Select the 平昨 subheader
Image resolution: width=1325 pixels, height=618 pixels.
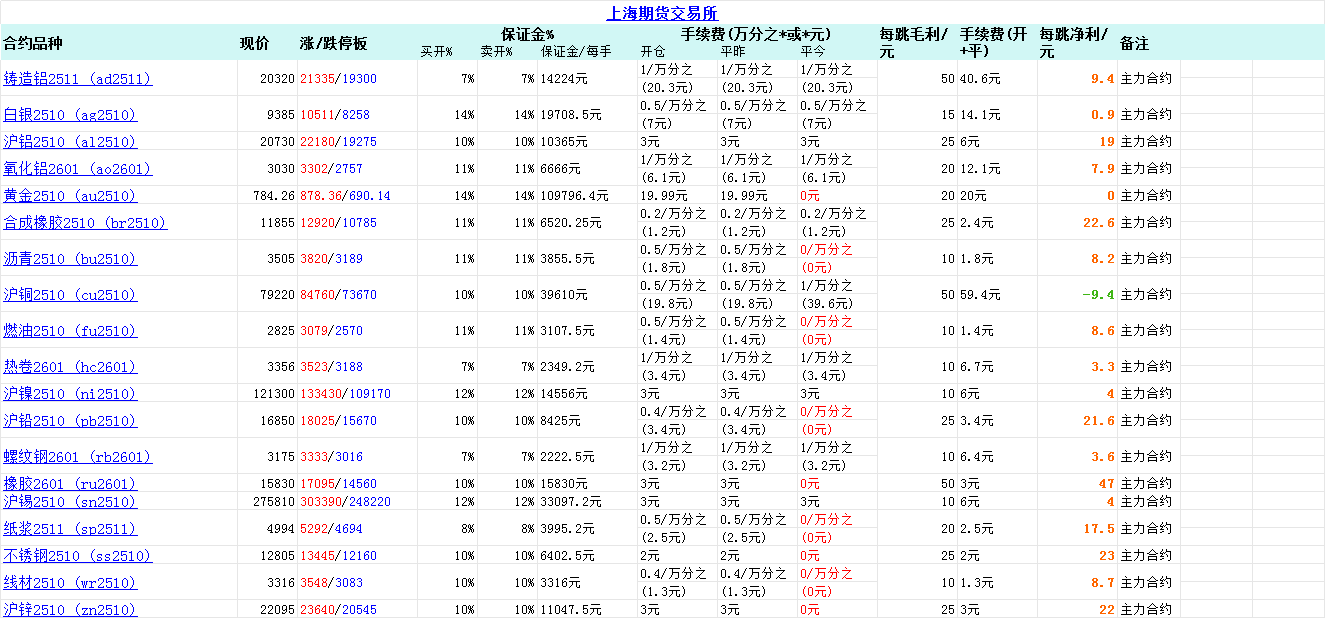[732, 51]
